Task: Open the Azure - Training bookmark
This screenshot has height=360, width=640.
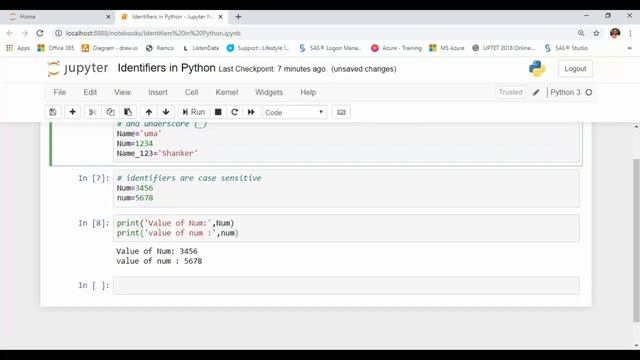Action: (396, 48)
